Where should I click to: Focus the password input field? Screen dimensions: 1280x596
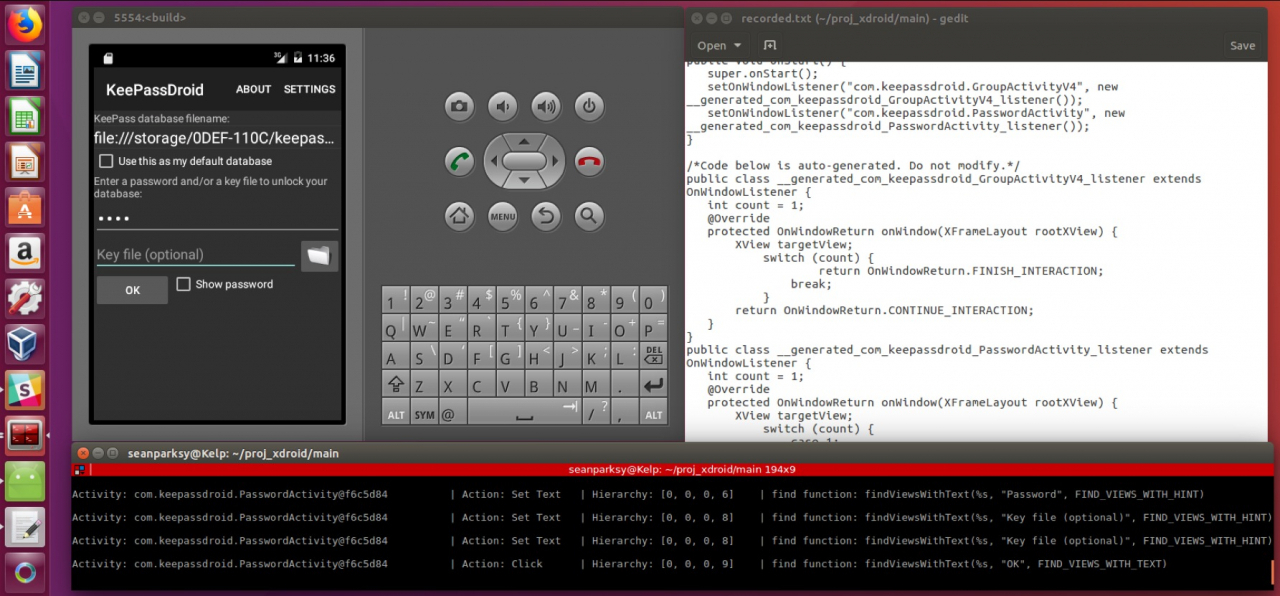pyautogui.click(x=216, y=218)
